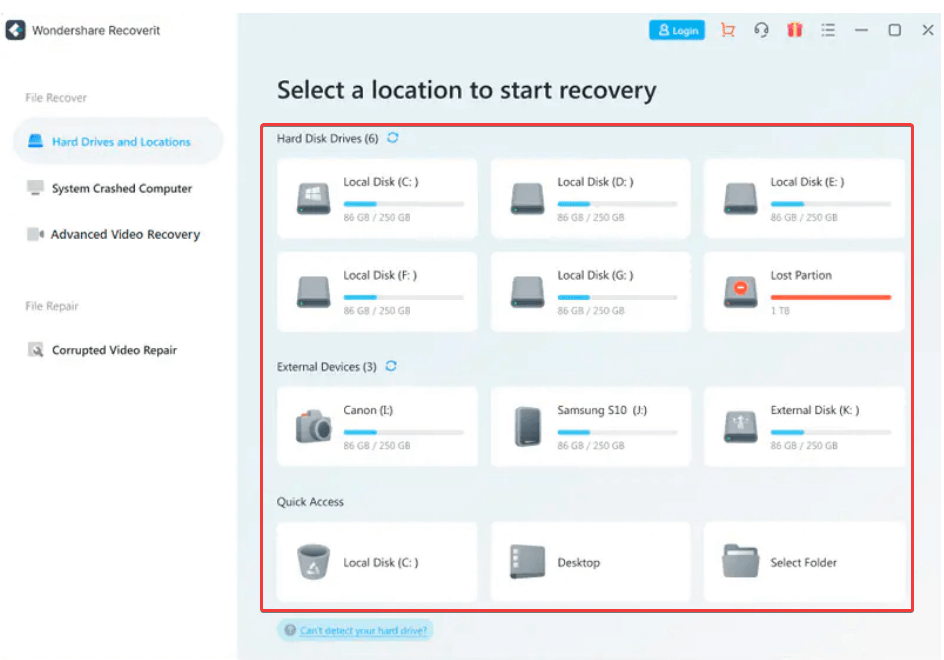This screenshot has width=944, height=660.
Task: Click the Local Disk (E:) label
Action: click(807, 182)
